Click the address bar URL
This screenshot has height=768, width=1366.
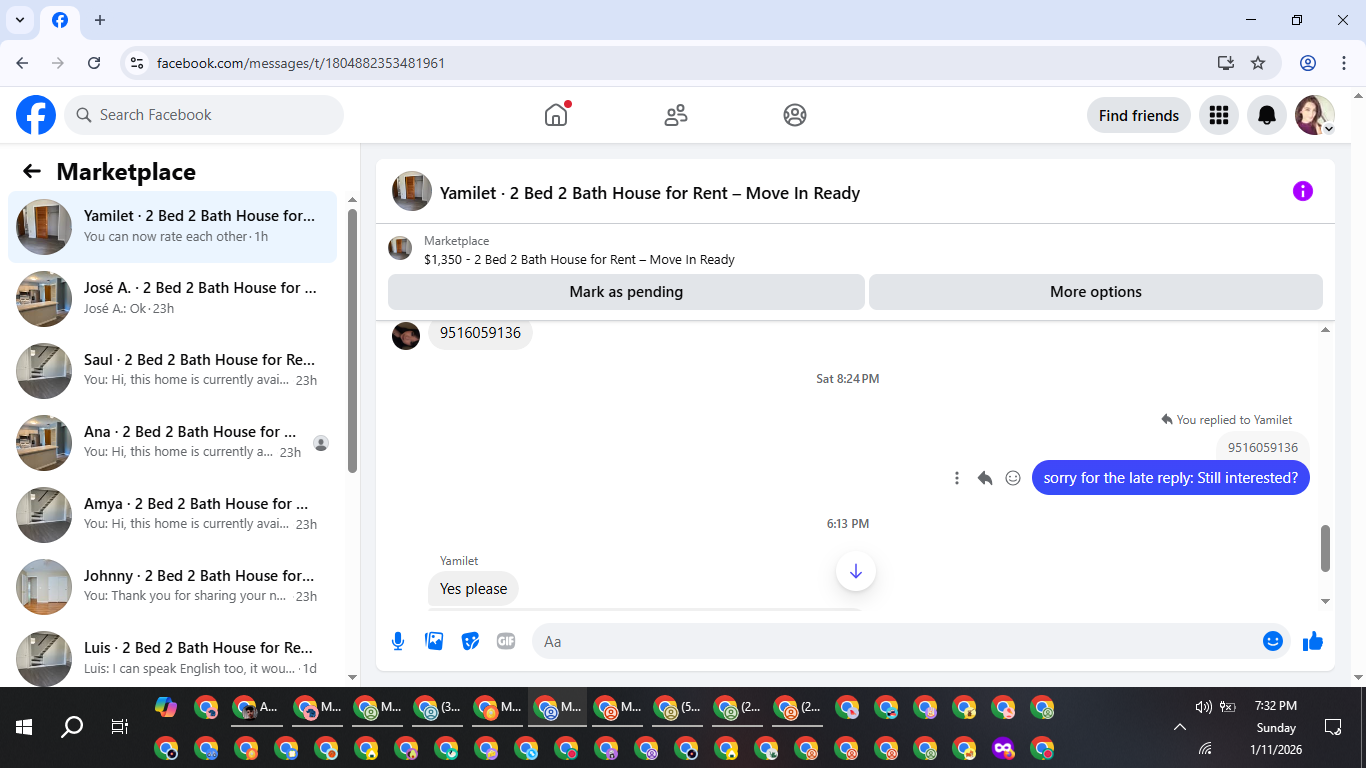click(x=301, y=63)
